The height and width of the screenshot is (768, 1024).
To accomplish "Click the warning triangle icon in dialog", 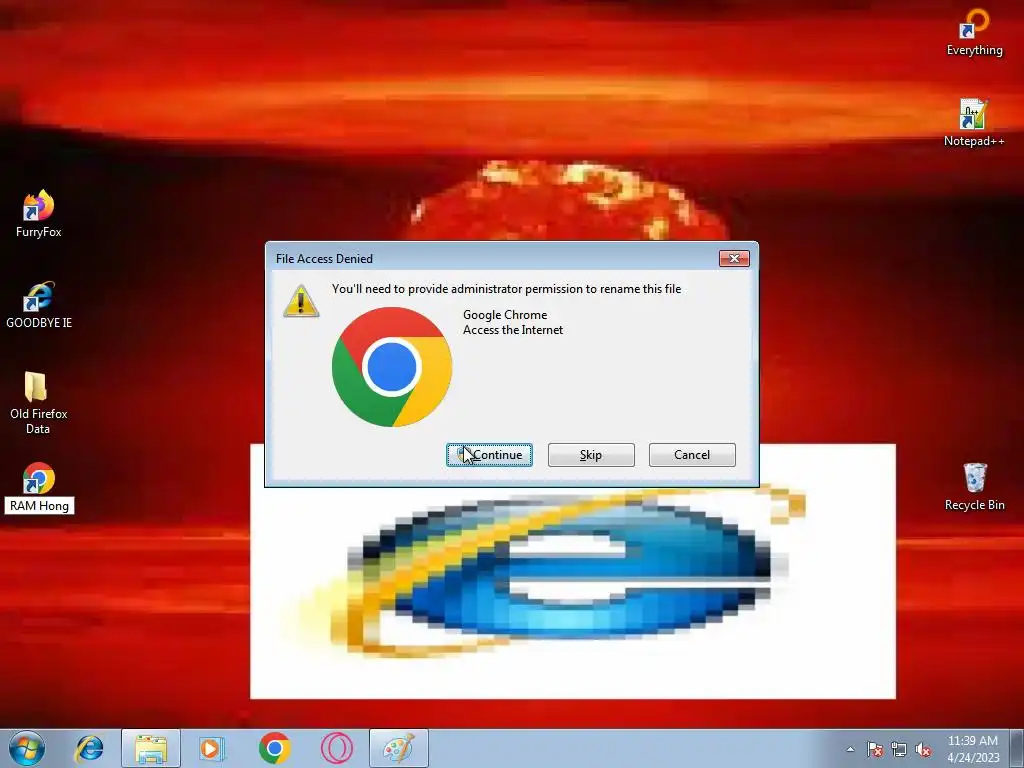I will [301, 301].
